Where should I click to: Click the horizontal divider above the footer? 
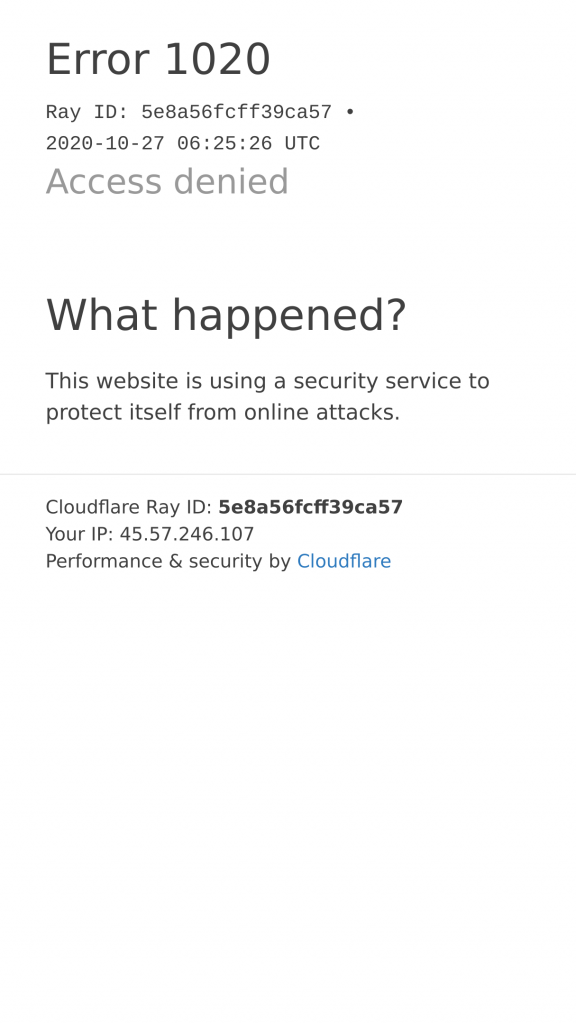(288, 474)
